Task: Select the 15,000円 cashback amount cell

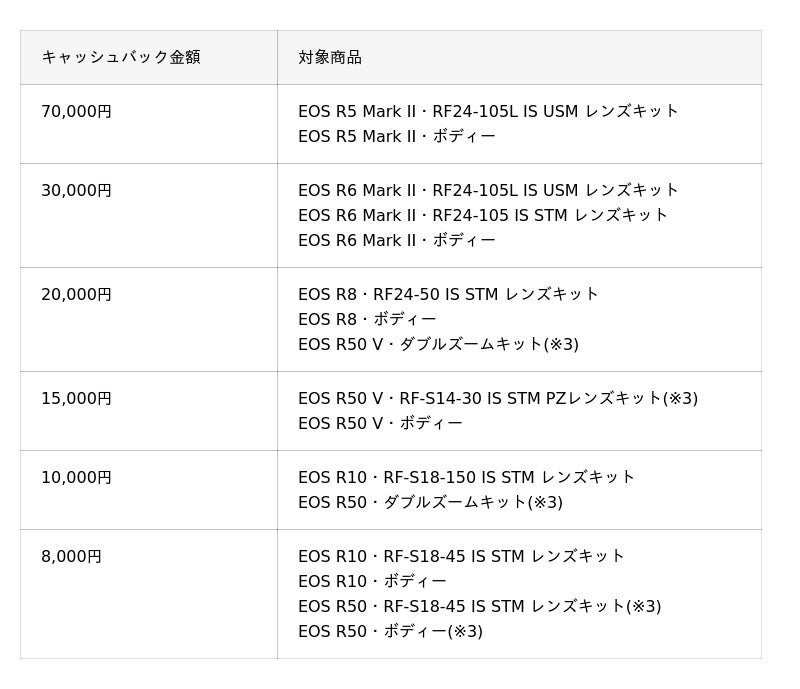Action: 148,411
